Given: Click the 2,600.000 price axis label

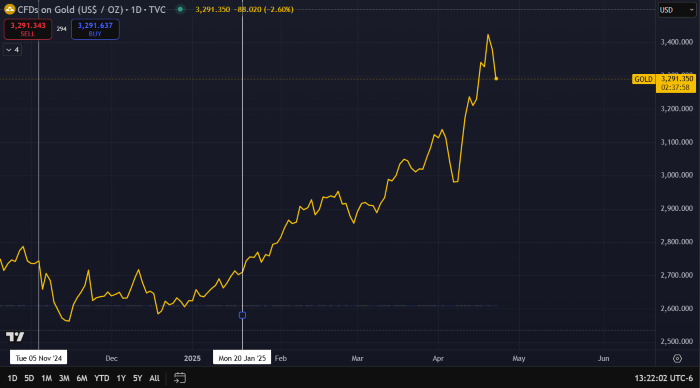Looking at the screenshot, I should point(677,309).
